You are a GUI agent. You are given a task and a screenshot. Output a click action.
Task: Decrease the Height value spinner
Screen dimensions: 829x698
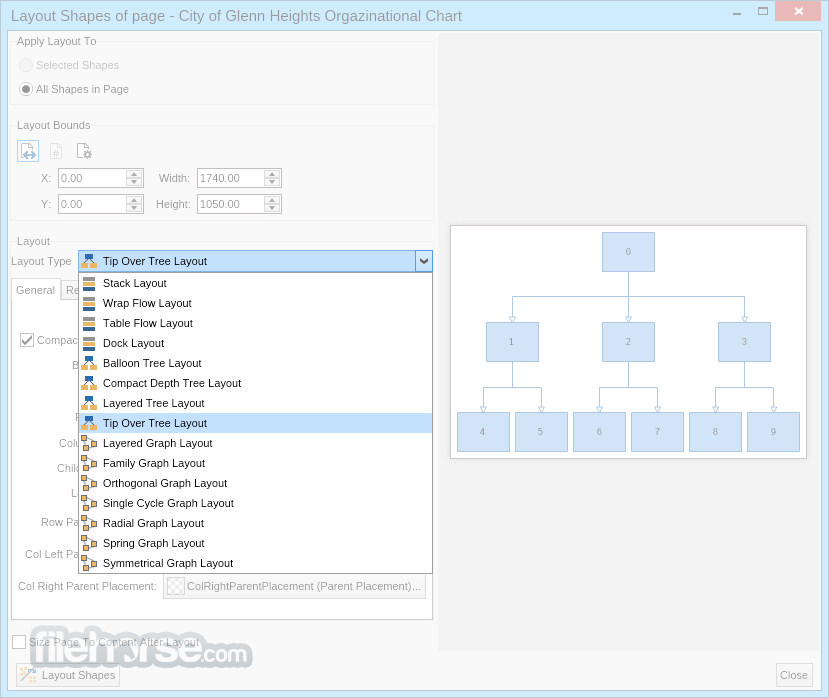272,208
